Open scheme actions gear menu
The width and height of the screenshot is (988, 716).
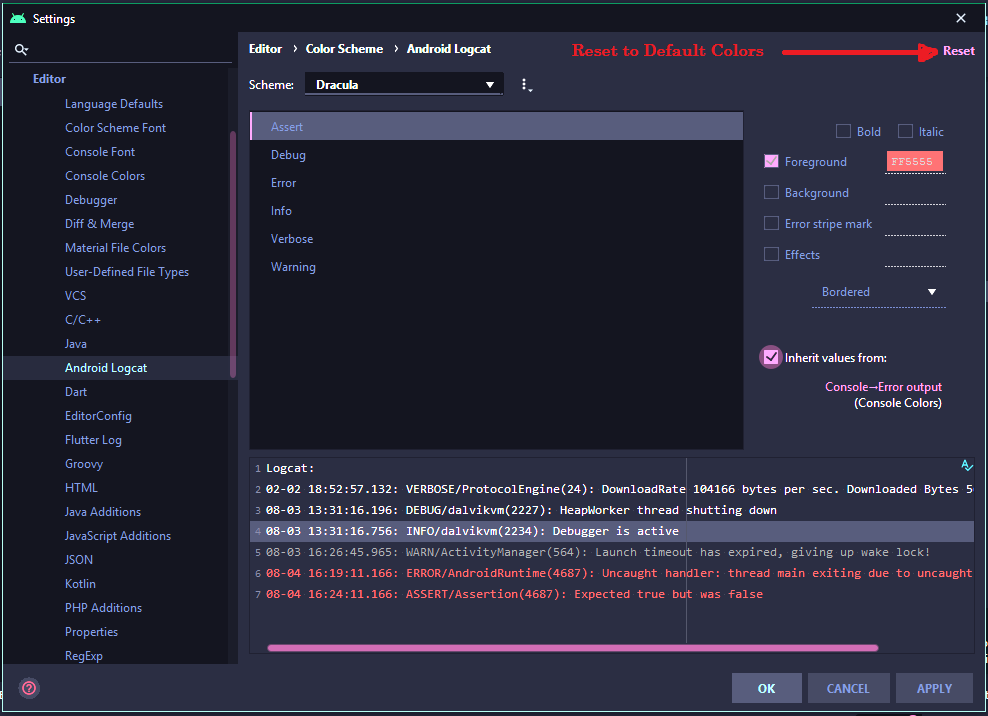click(x=525, y=85)
